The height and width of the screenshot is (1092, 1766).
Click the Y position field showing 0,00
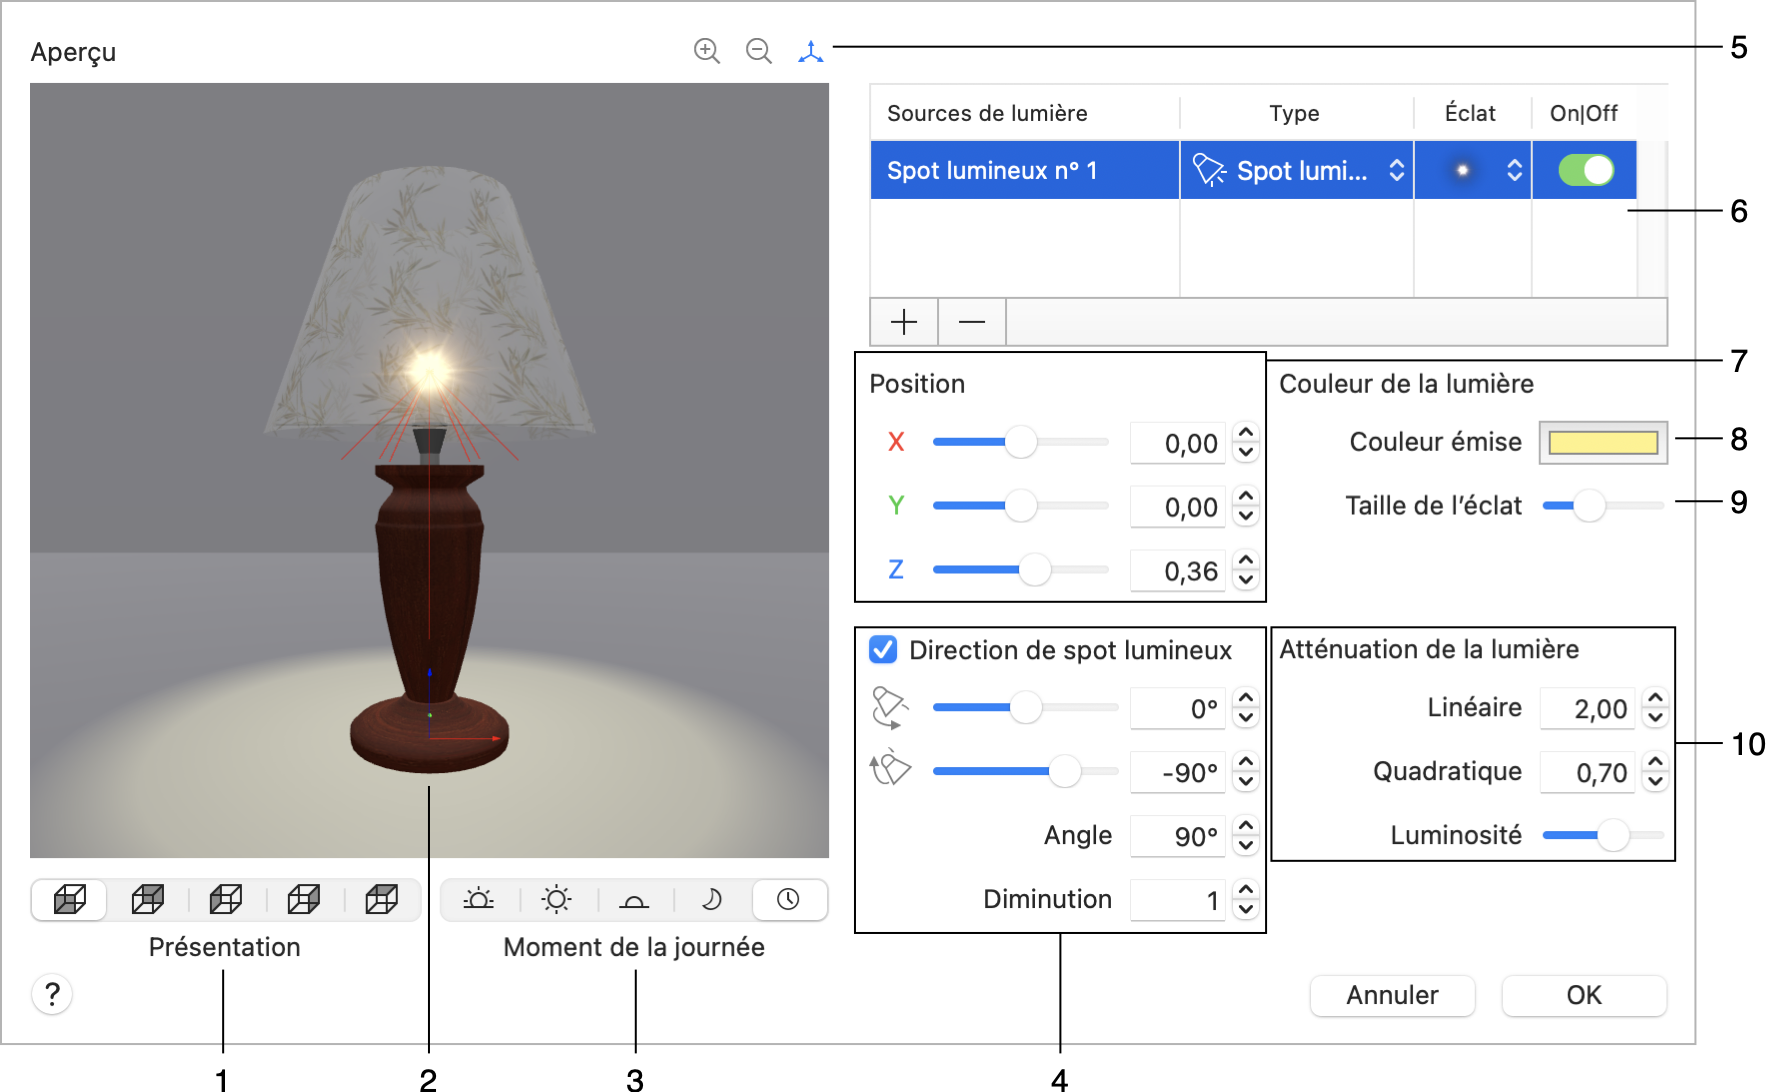pyautogui.click(x=1178, y=506)
